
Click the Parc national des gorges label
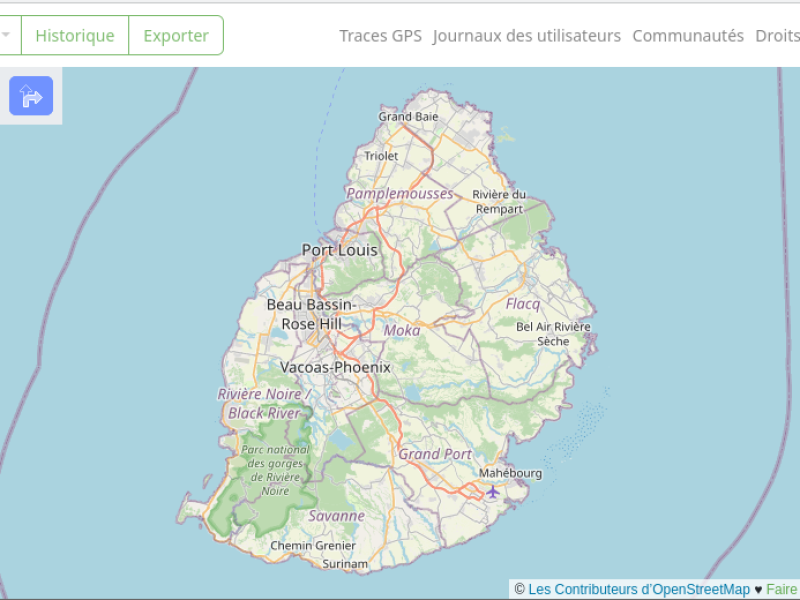[x=276, y=470]
